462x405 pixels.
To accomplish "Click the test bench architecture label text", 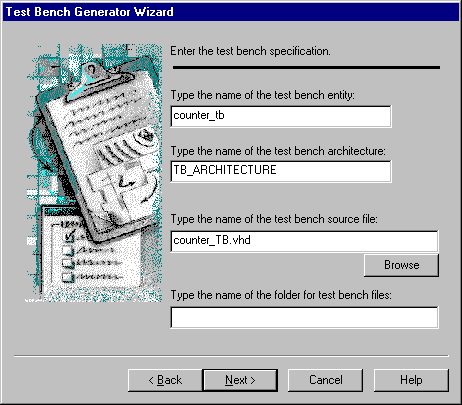I will coord(278,151).
